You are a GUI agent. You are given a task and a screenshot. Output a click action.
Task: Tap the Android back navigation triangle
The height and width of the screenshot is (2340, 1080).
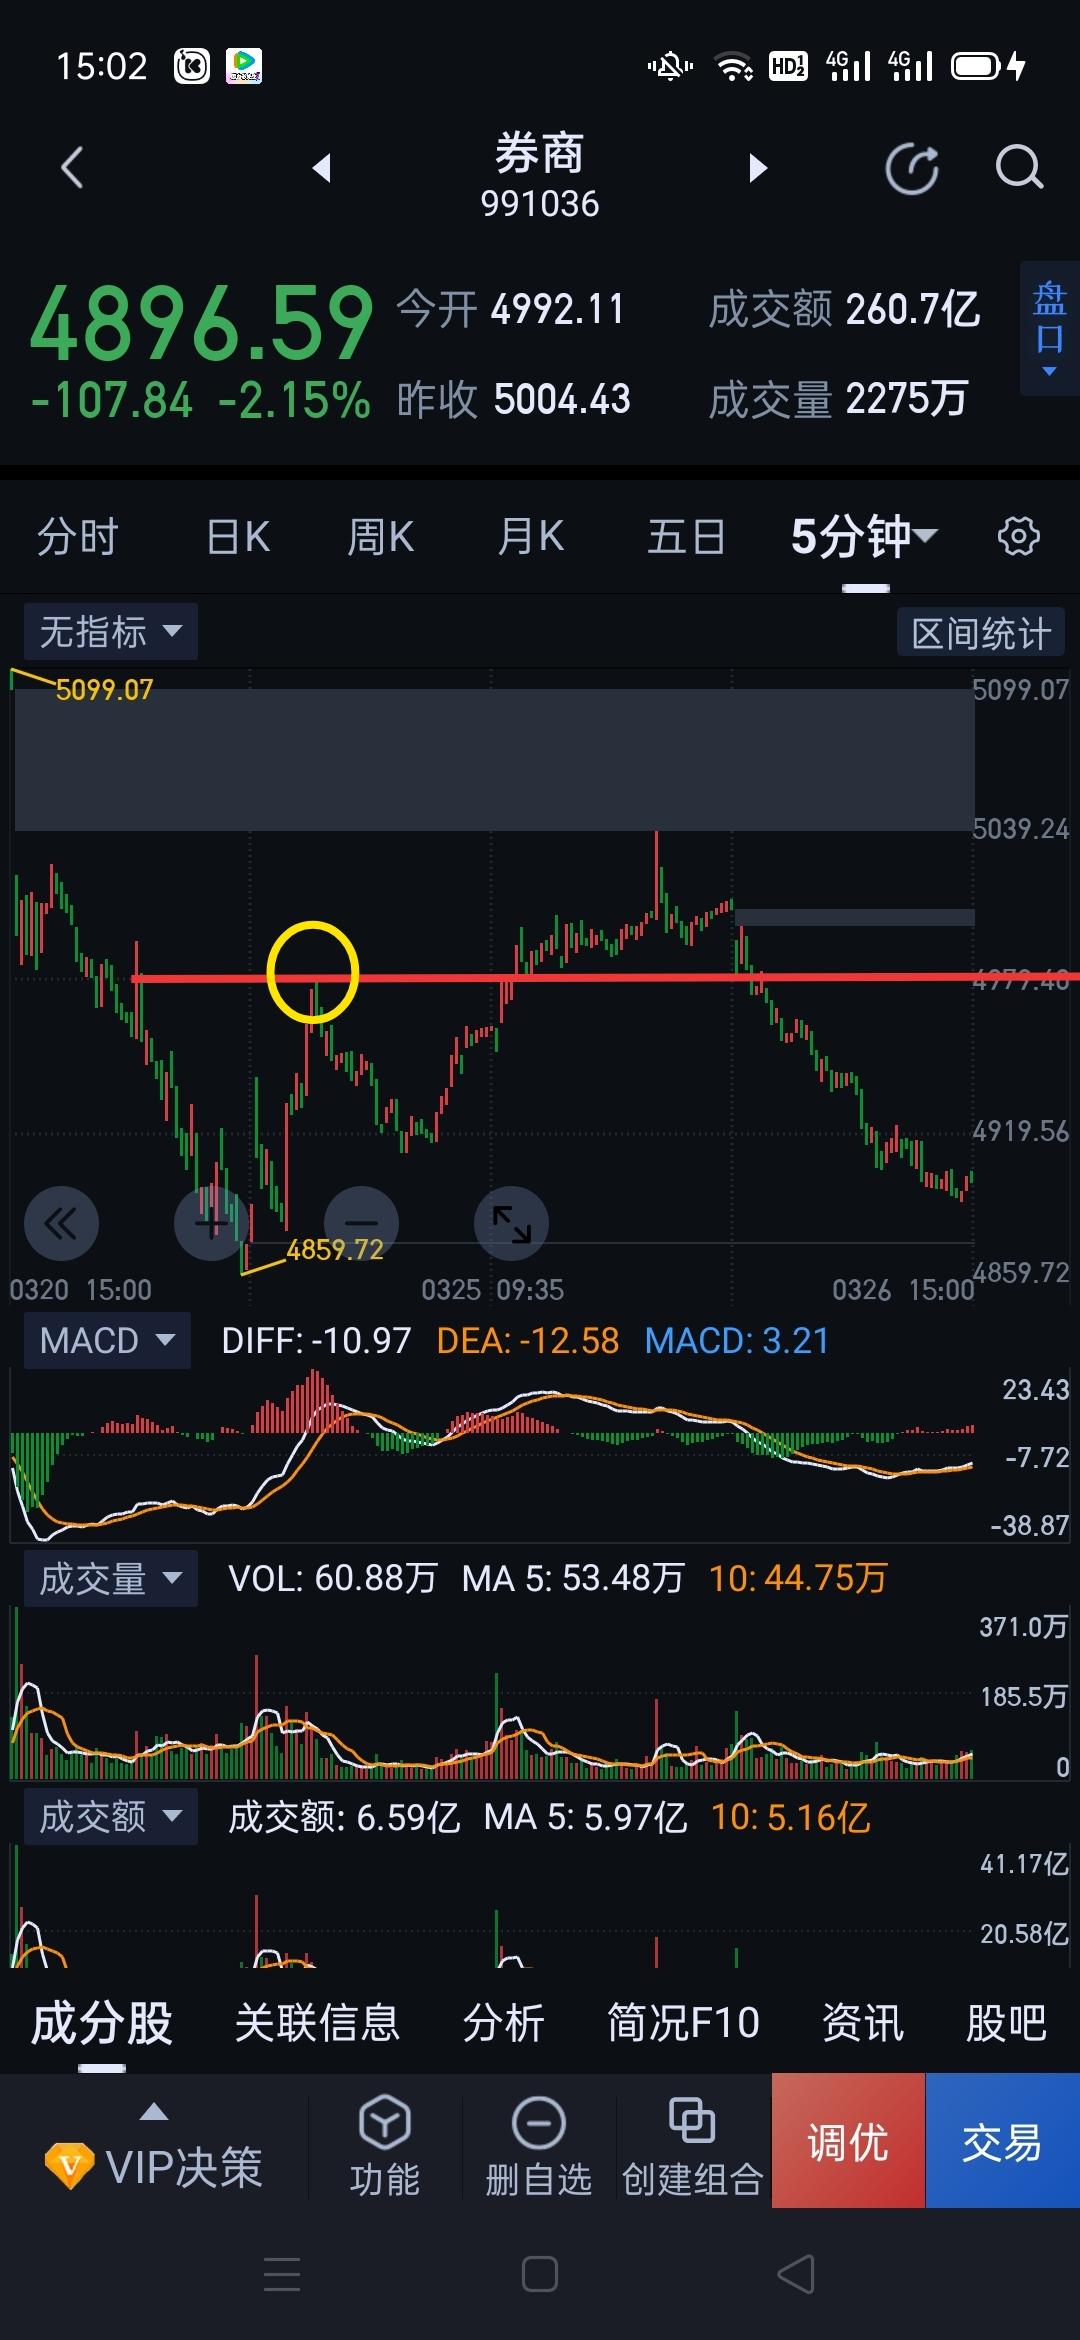[x=797, y=2274]
